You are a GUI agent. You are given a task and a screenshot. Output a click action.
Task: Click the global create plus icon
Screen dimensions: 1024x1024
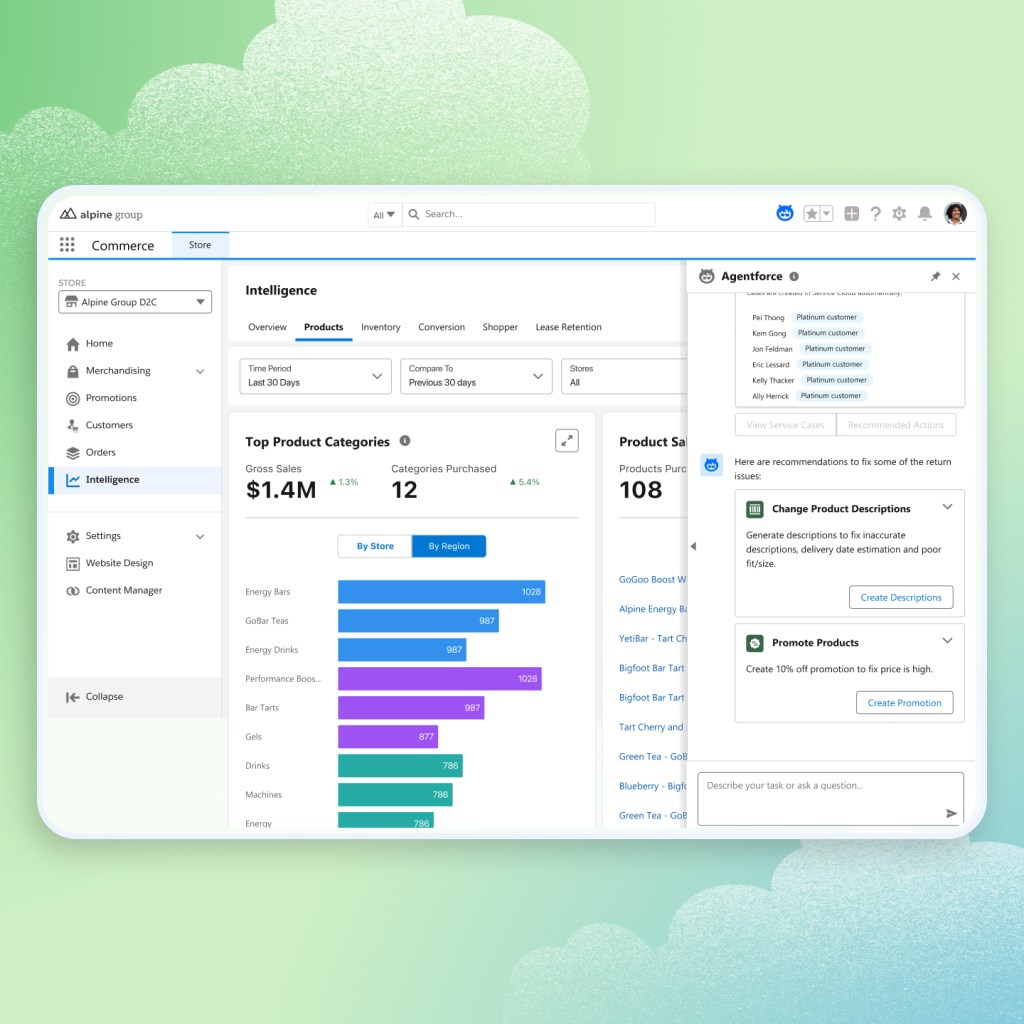click(852, 214)
